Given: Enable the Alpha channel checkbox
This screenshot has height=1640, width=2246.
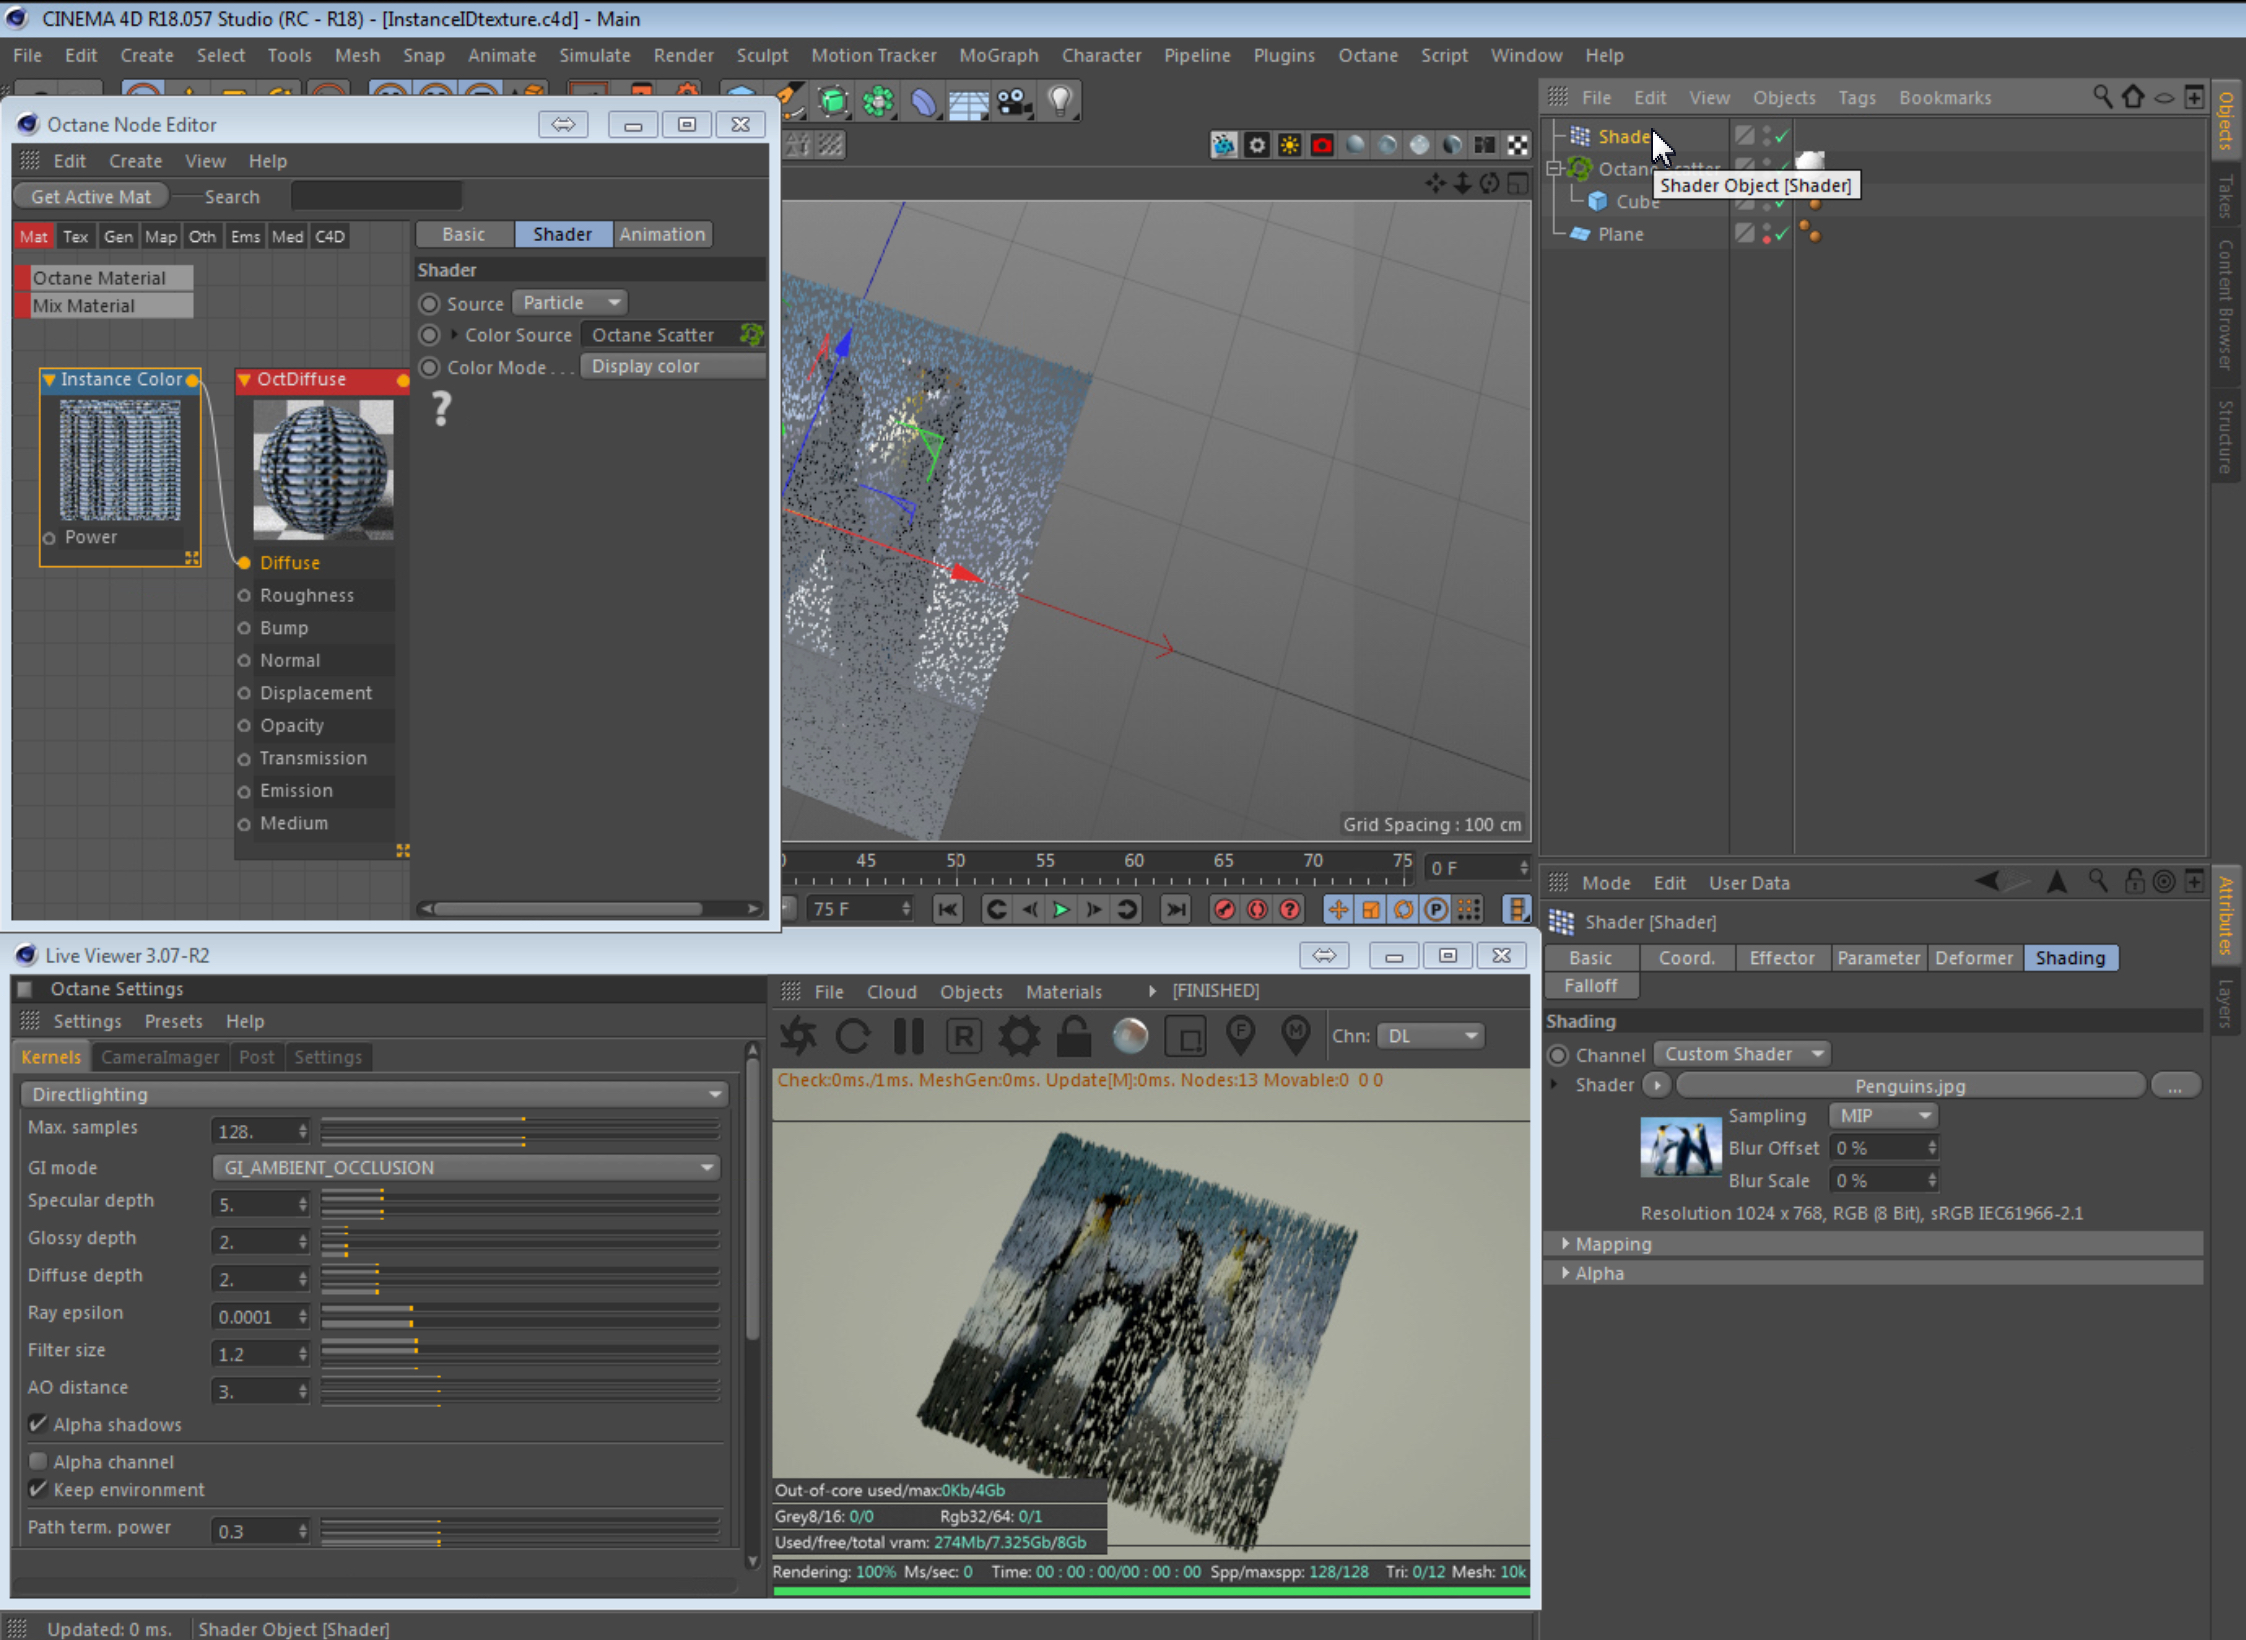Looking at the screenshot, I should tap(38, 1461).
